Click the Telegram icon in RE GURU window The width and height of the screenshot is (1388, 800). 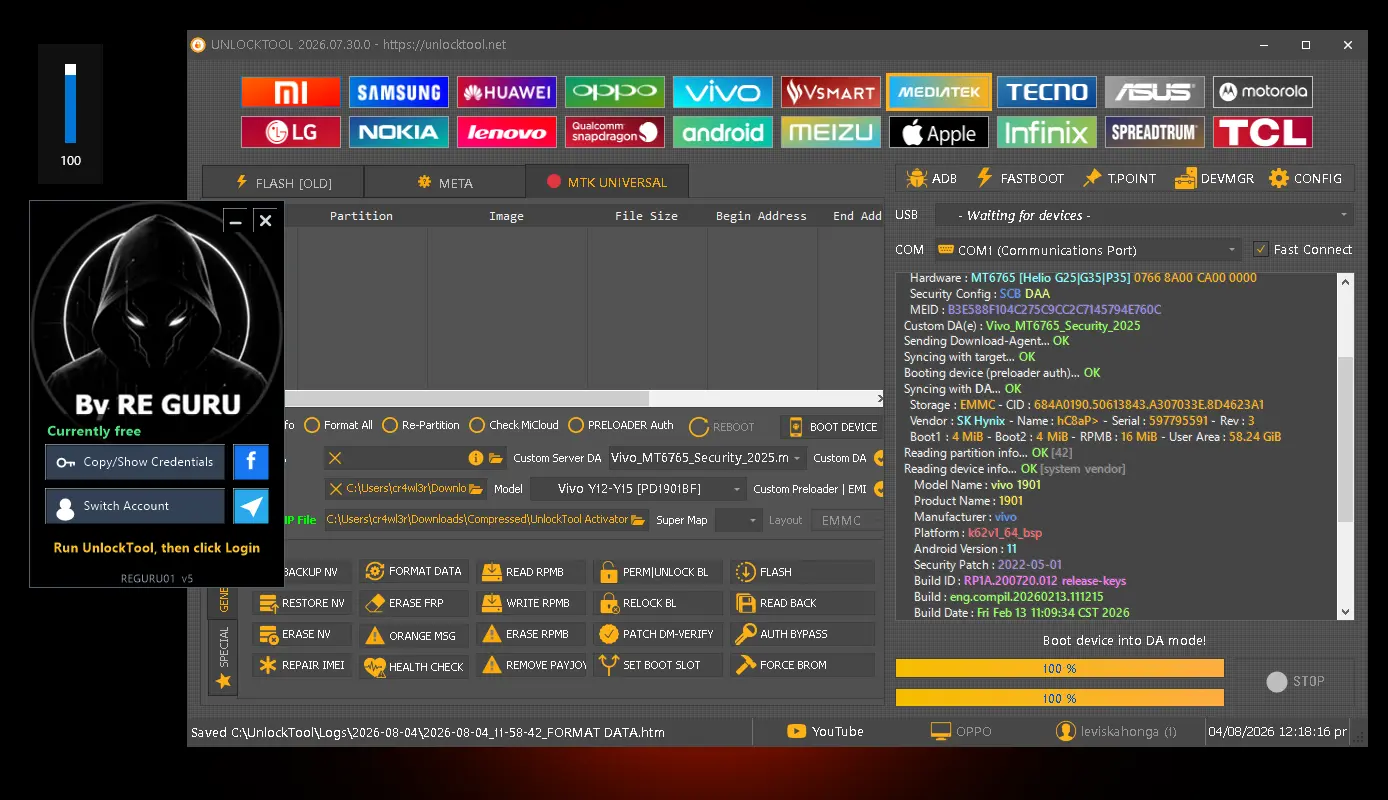(251, 506)
